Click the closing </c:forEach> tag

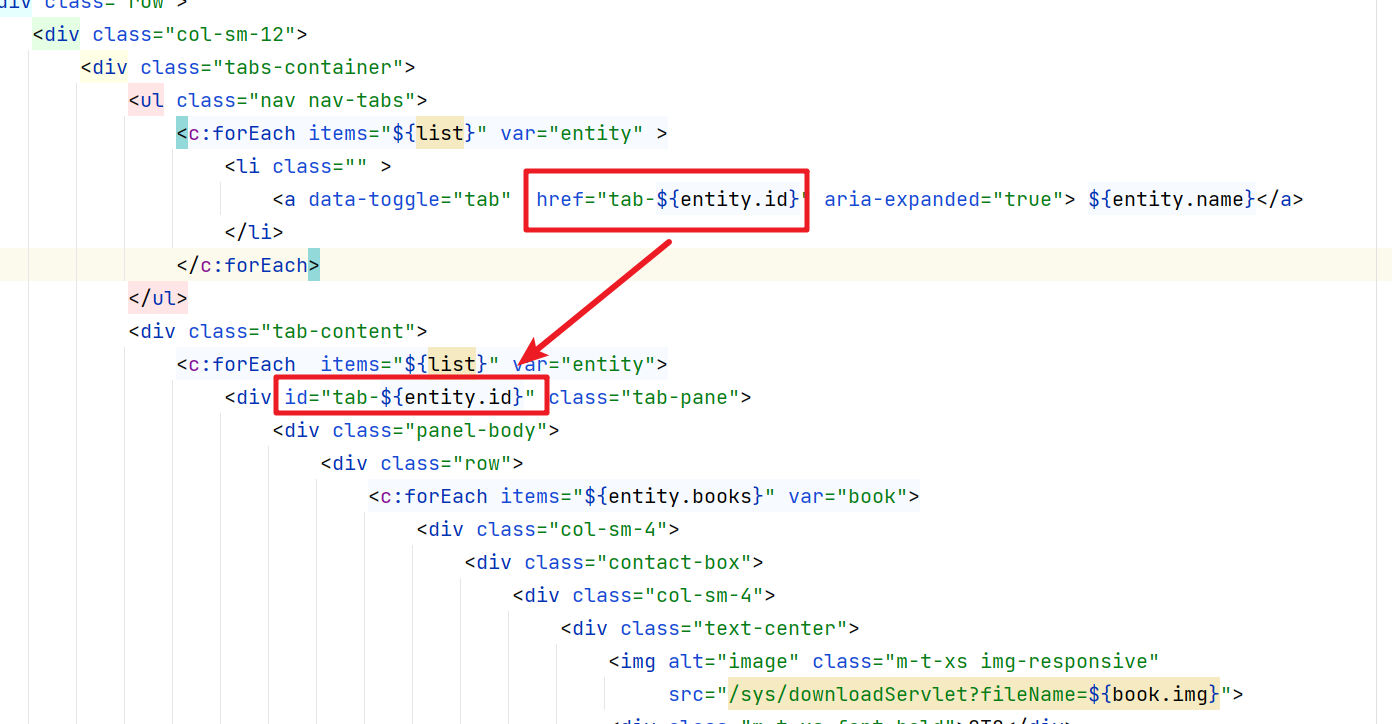[248, 266]
